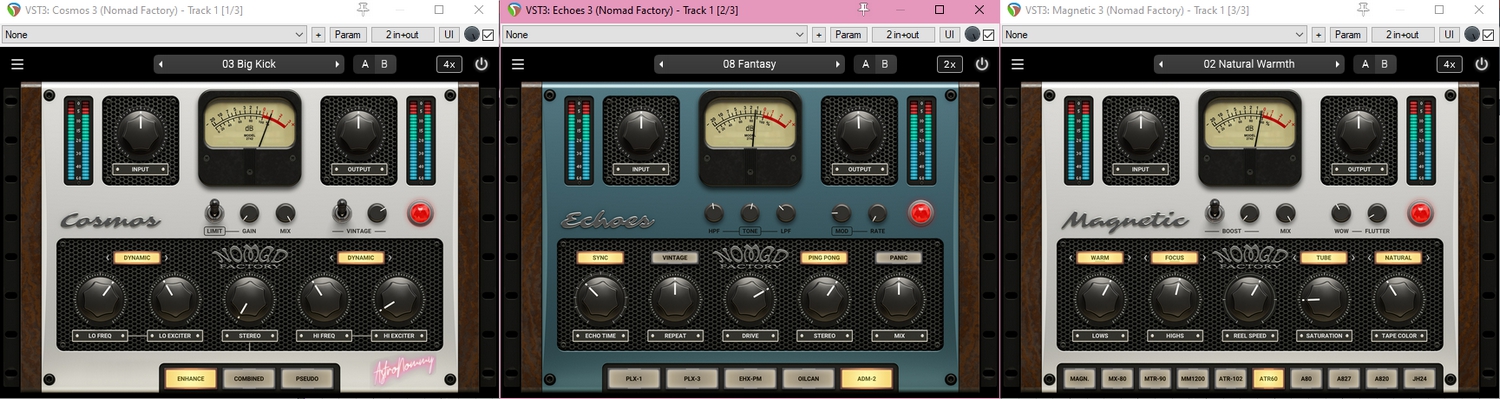Open the hamburger menu in Cosmos plugin
Image resolution: width=1500 pixels, height=399 pixels.
(17, 64)
